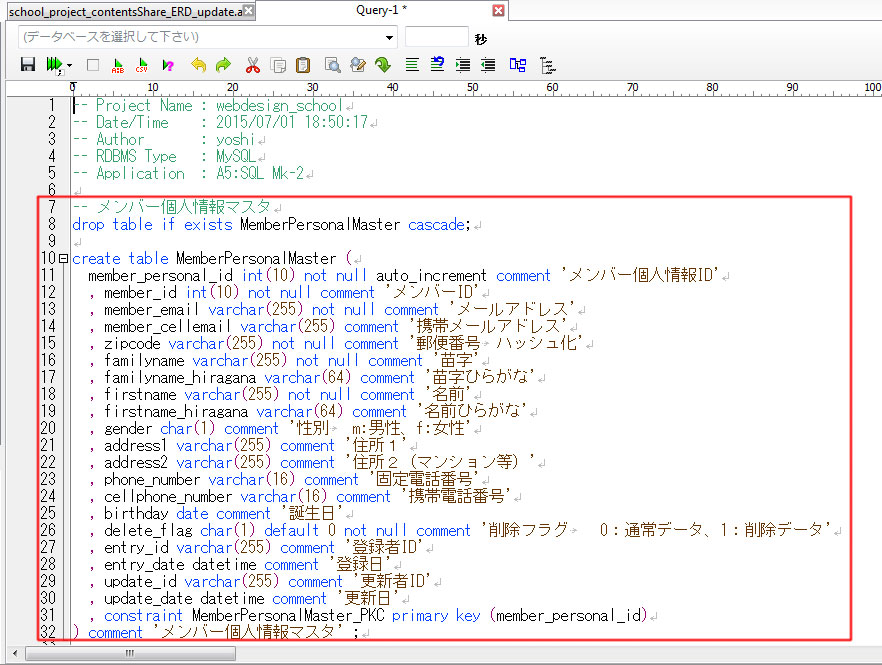This screenshot has height=665, width=882.
Task: Click the horizontal scrollbar thumb
Action: 130,653
